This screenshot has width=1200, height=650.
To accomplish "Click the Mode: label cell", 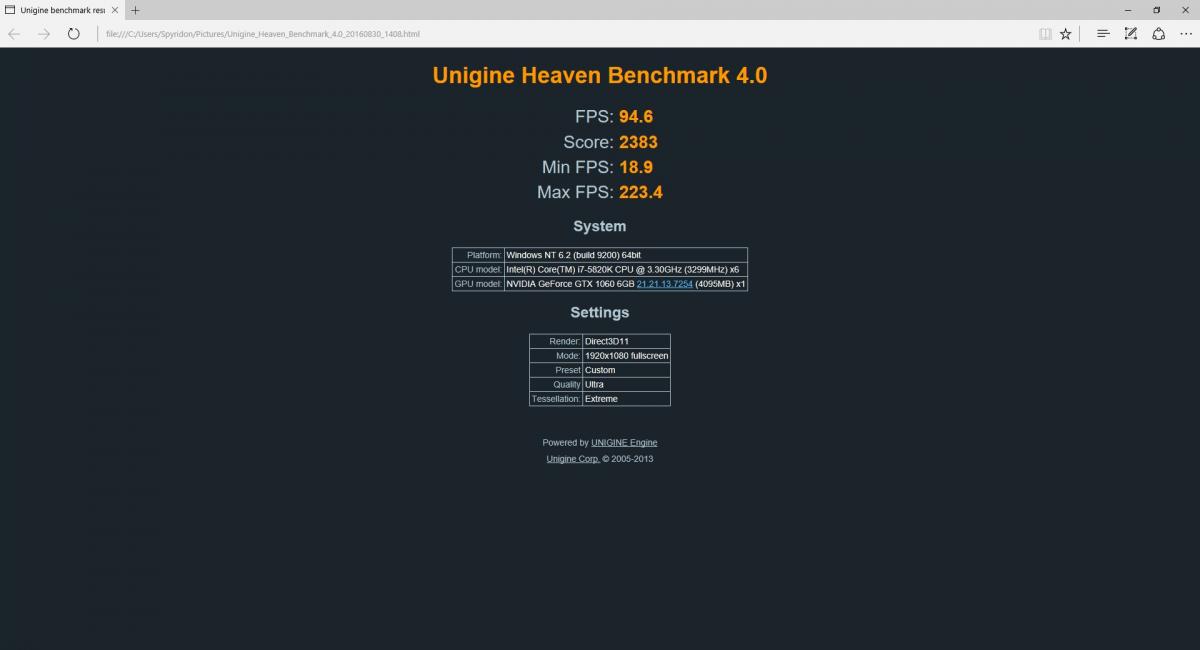I will point(556,356).
